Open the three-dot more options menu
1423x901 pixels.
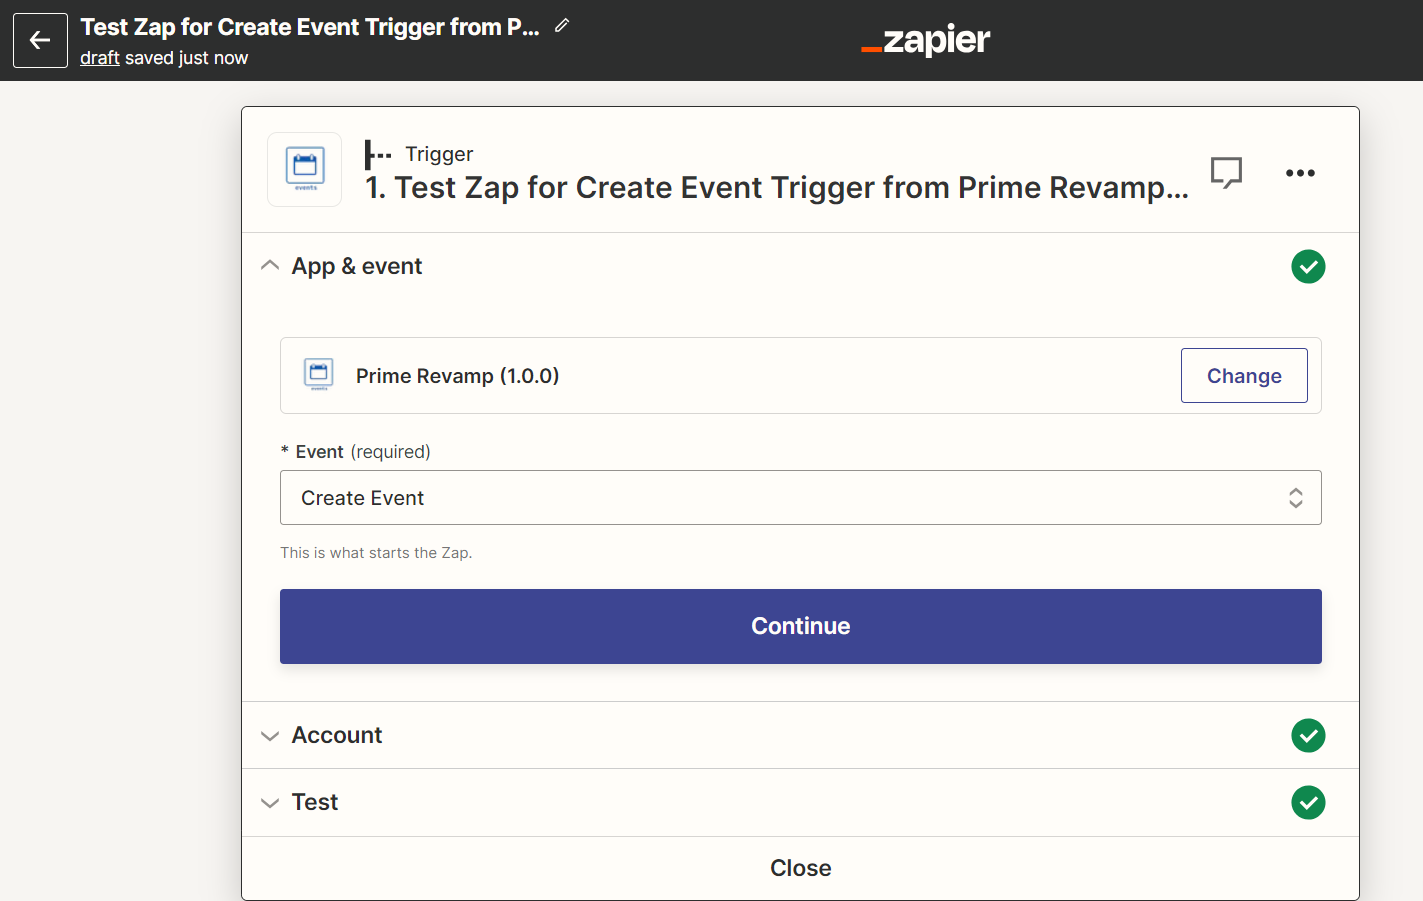click(1300, 173)
